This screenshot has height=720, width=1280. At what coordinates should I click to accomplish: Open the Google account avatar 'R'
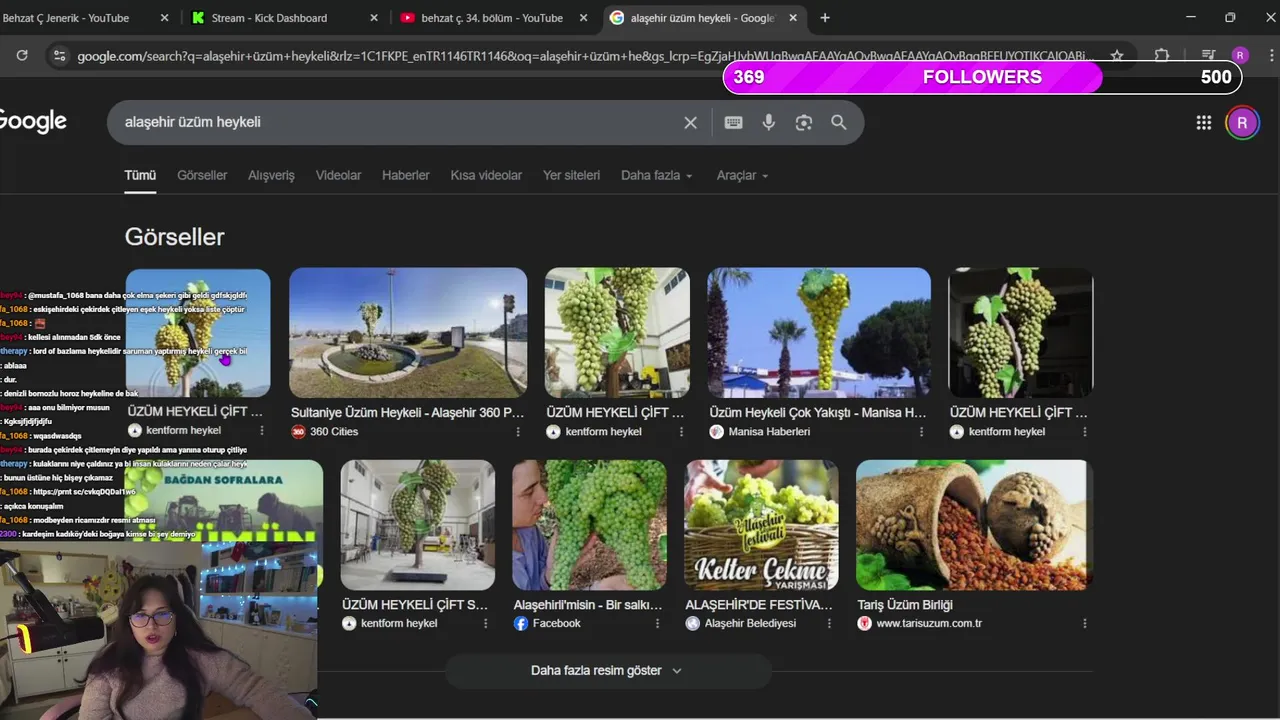point(1242,122)
